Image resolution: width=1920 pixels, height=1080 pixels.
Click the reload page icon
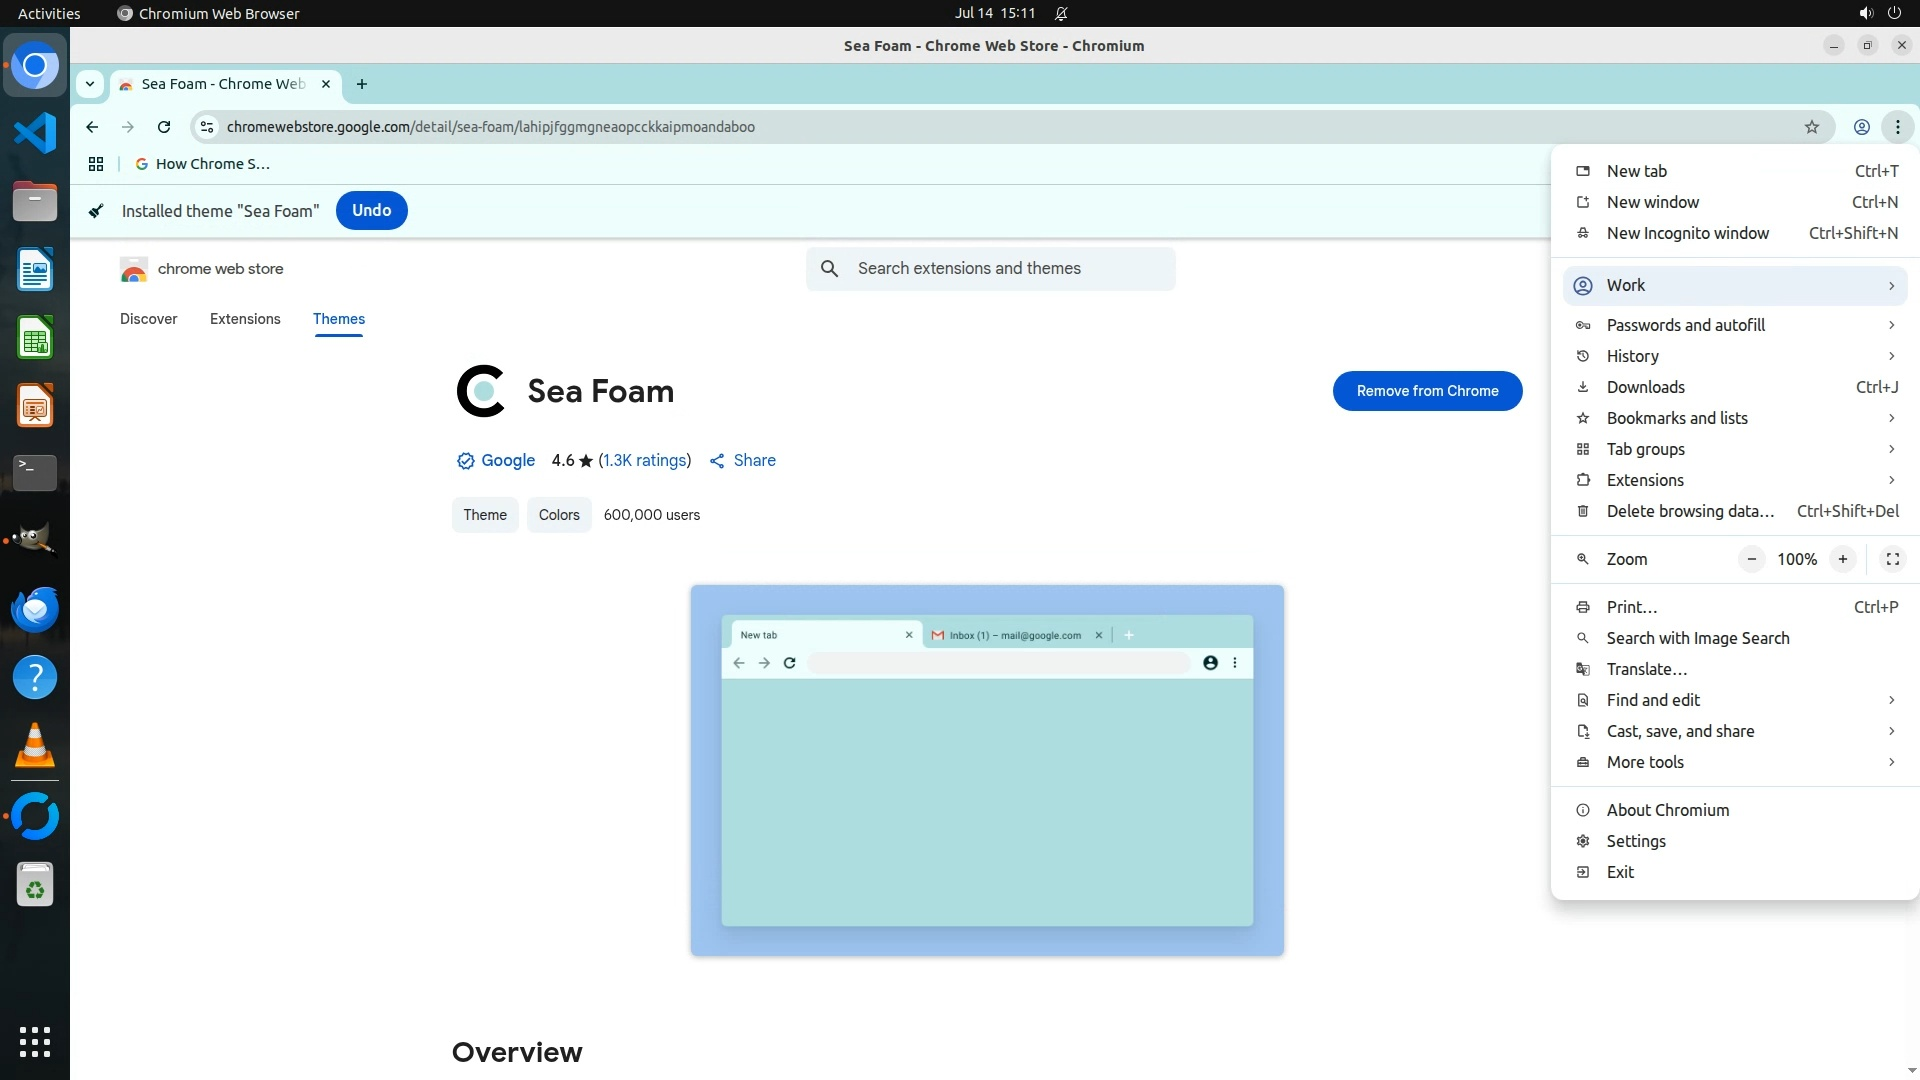tap(164, 127)
